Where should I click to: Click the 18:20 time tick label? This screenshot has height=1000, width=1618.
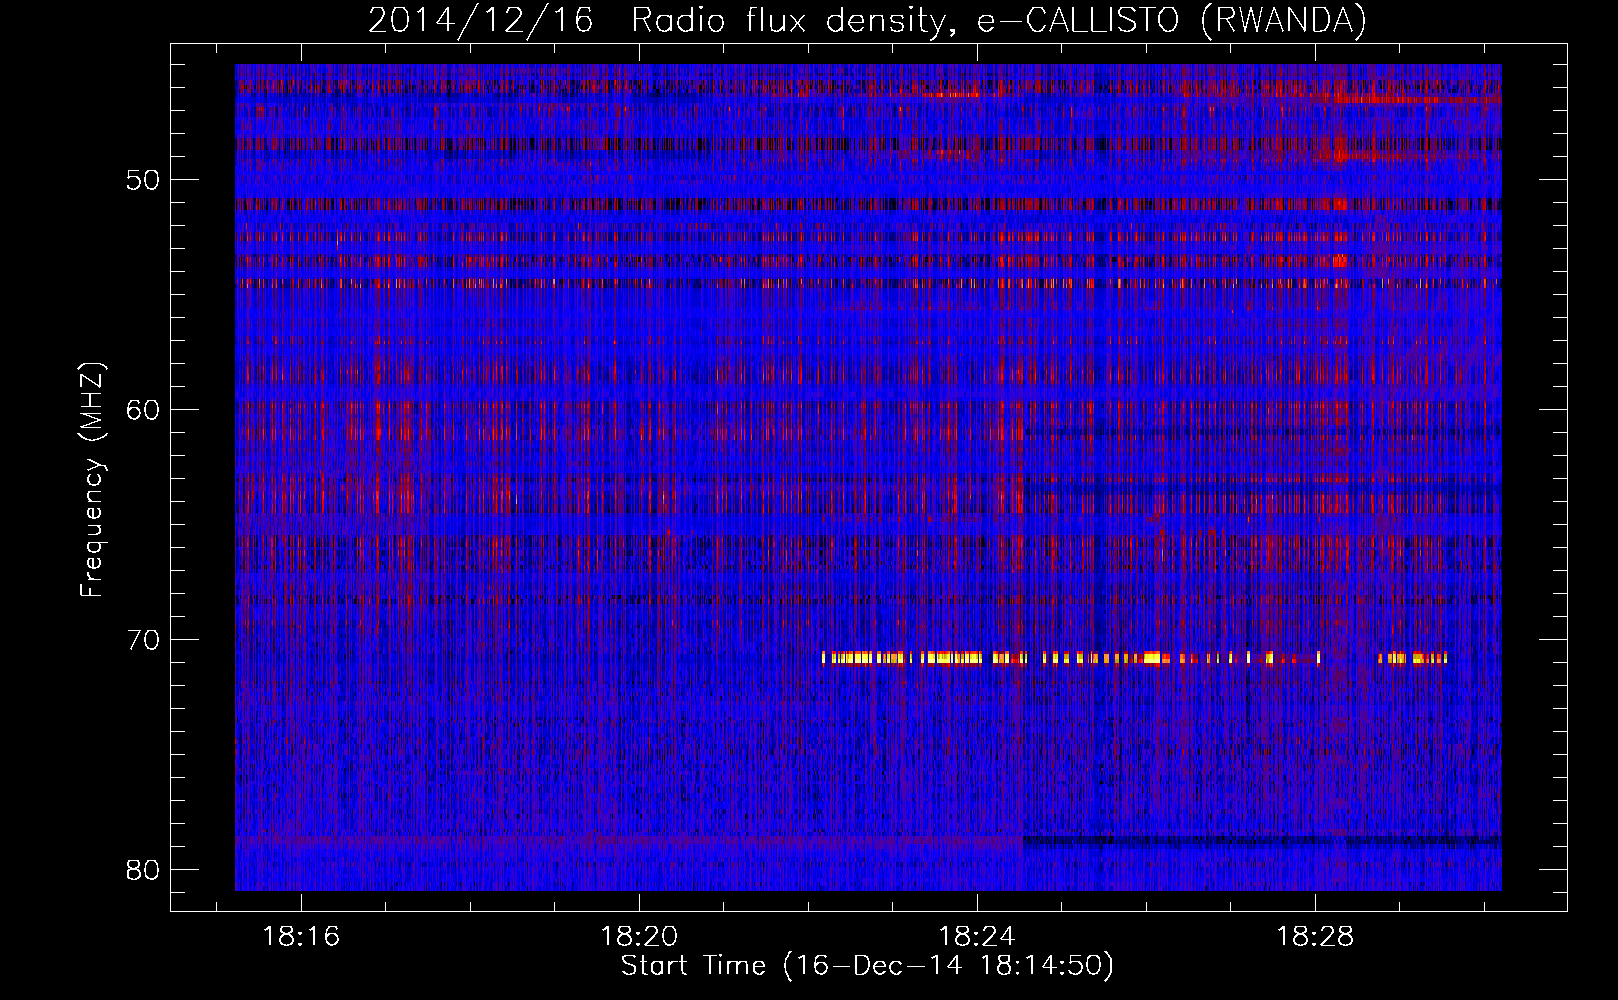pyautogui.click(x=639, y=937)
